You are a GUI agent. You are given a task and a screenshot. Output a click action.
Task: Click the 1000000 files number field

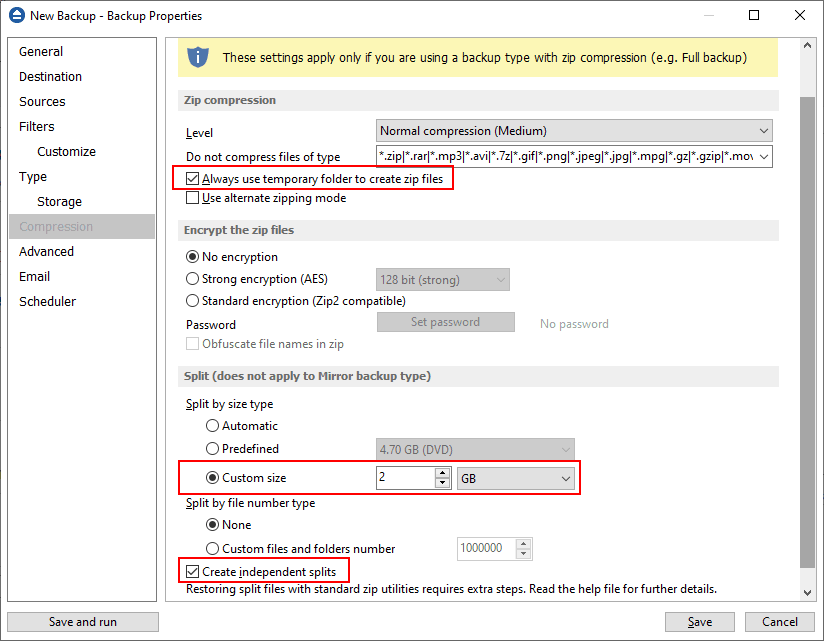coord(487,549)
